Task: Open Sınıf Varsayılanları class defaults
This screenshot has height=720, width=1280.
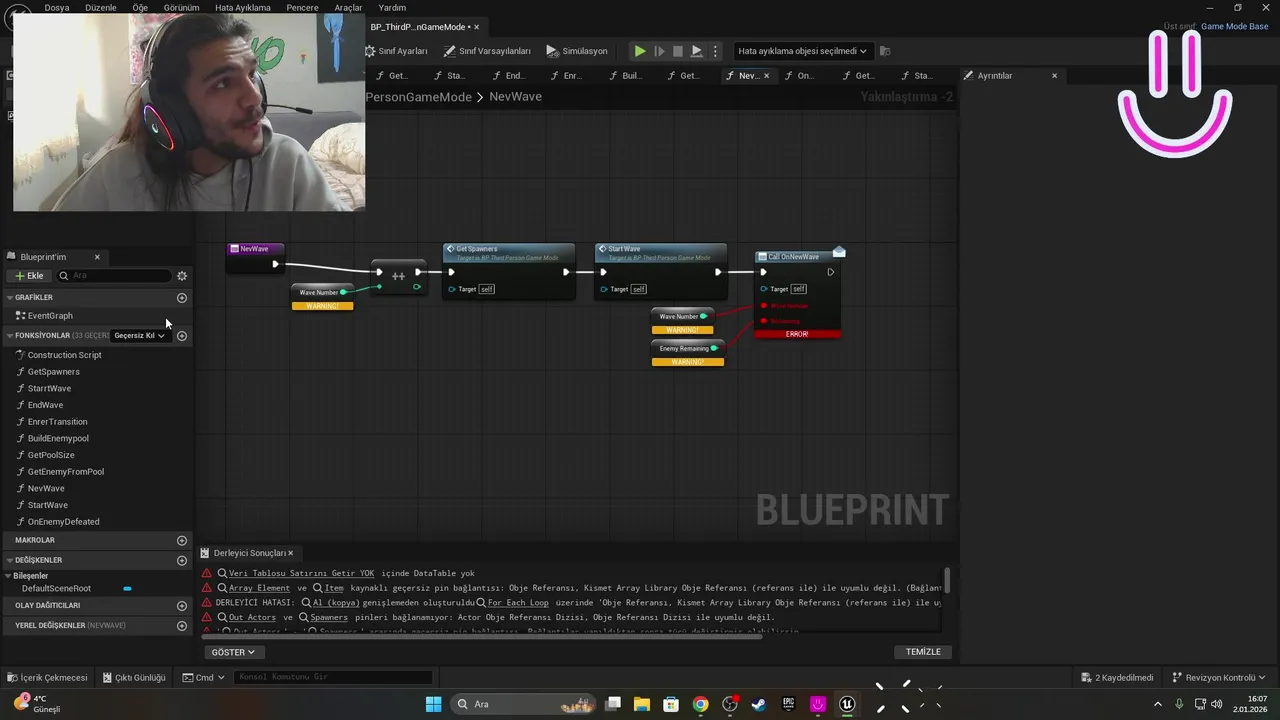Action: click(487, 51)
